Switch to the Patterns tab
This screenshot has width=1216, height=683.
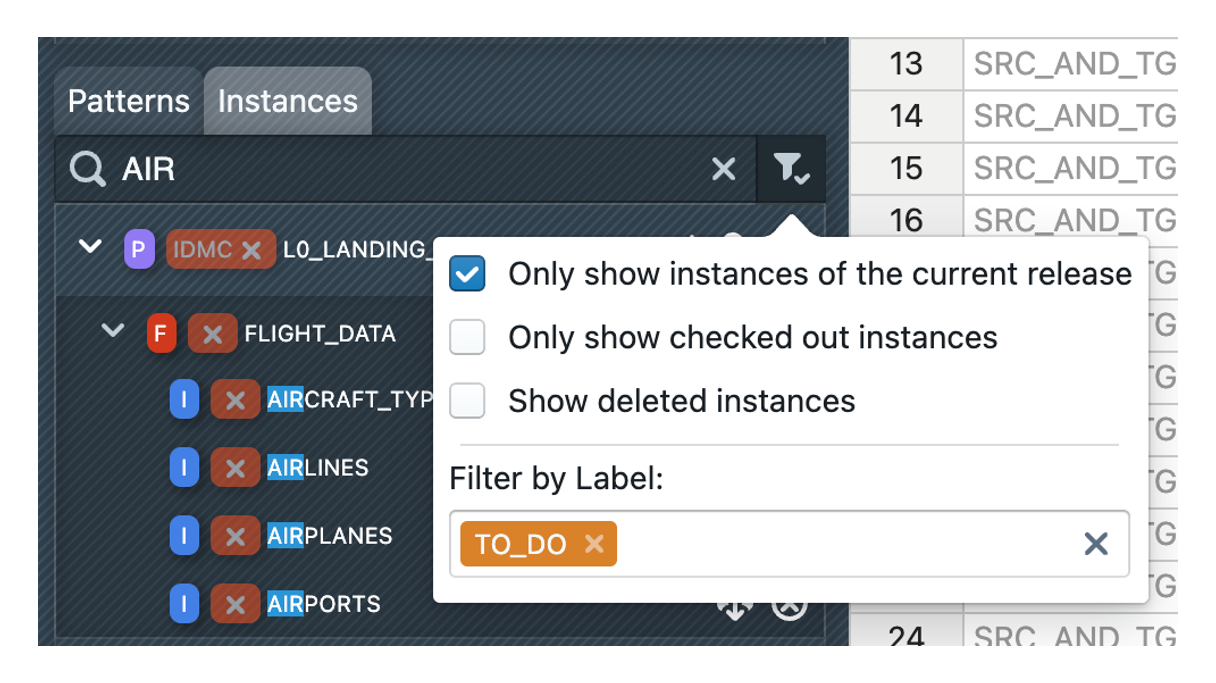128,101
